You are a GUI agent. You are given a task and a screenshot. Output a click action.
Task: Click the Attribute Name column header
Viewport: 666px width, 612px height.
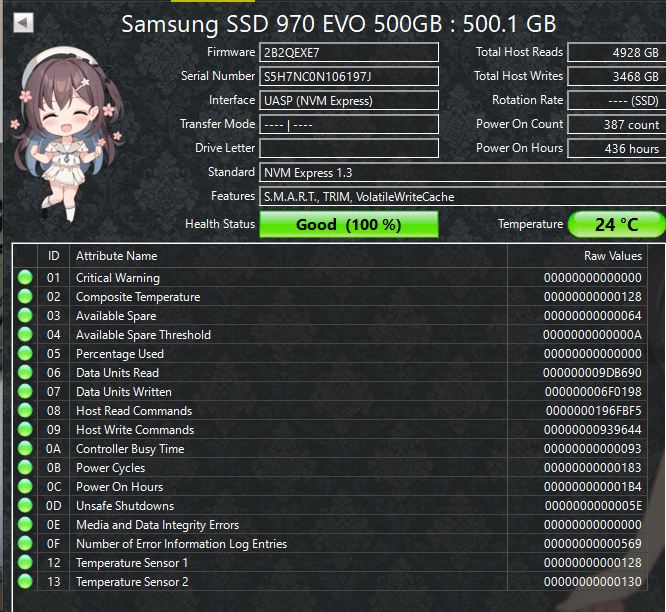coord(288,256)
